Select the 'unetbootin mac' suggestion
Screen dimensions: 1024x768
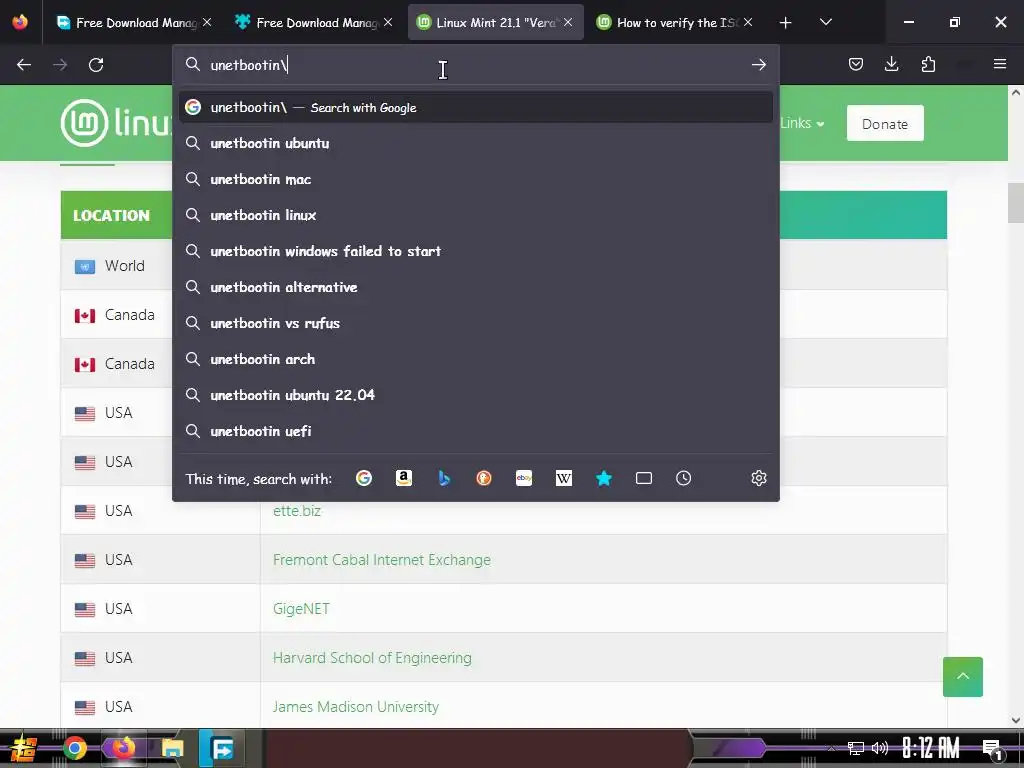[475, 179]
